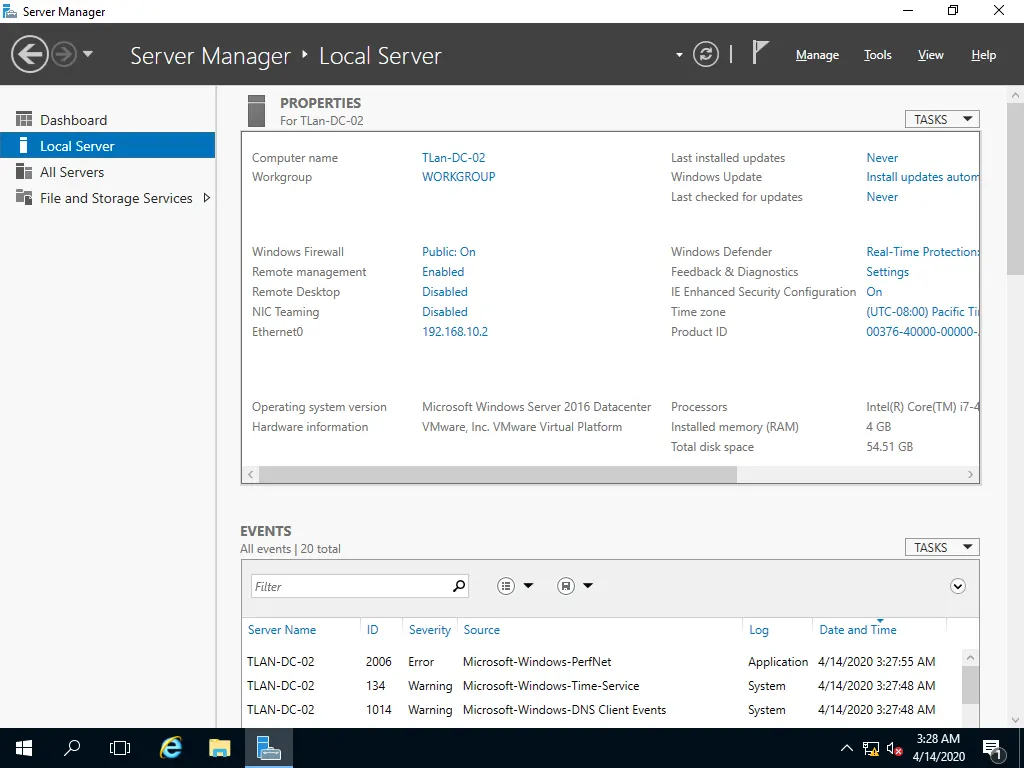Click properties horizontal scrollbar thumb

coord(498,474)
